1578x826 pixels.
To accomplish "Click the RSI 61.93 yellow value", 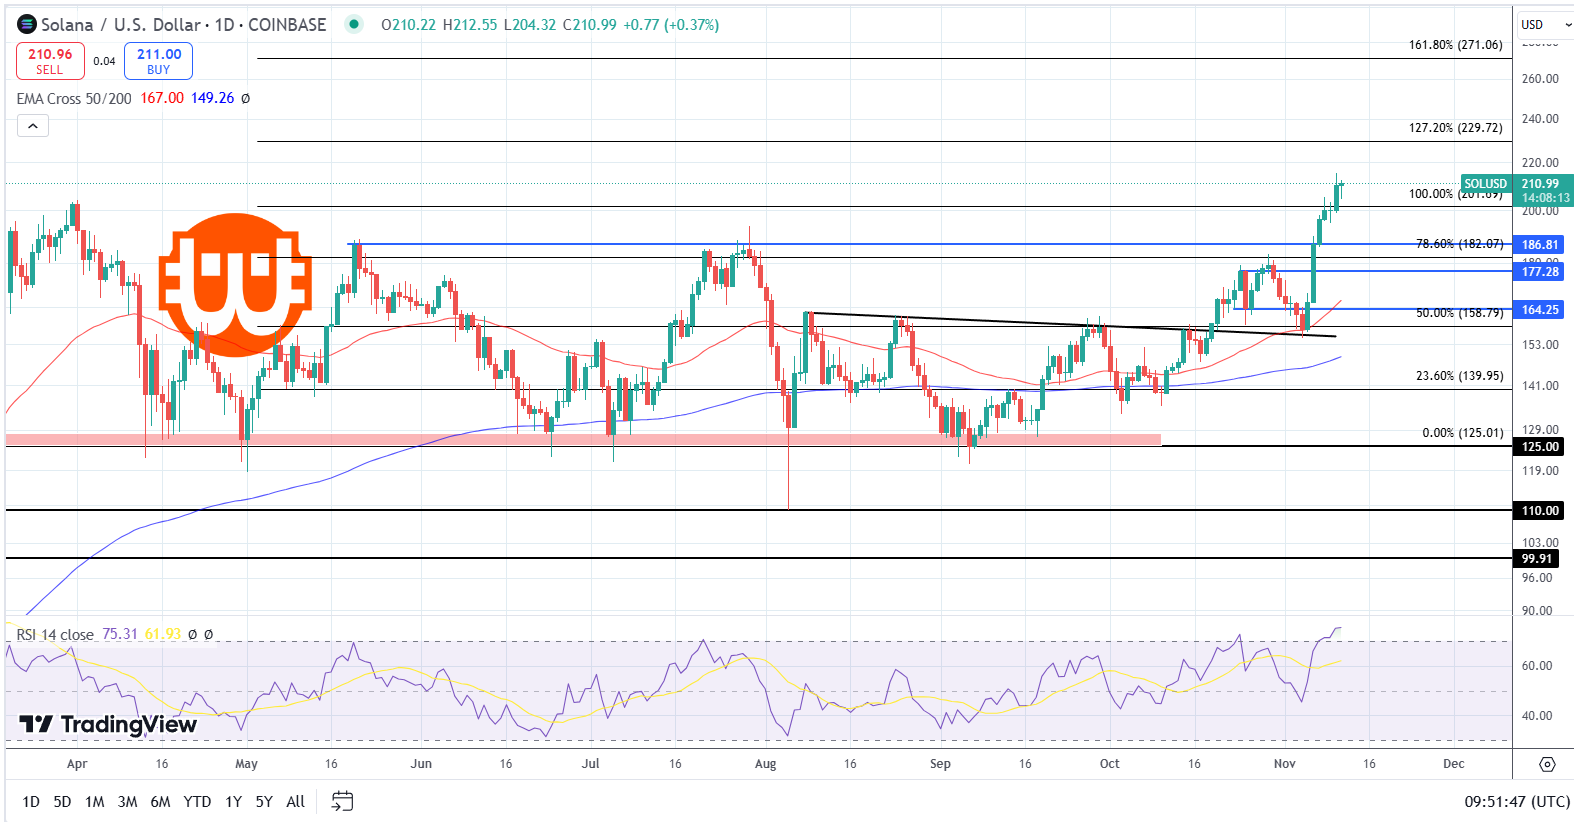I will pos(163,635).
